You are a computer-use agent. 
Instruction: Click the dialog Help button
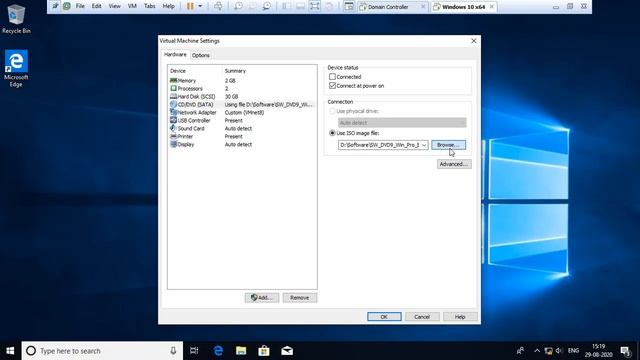pos(460,317)
